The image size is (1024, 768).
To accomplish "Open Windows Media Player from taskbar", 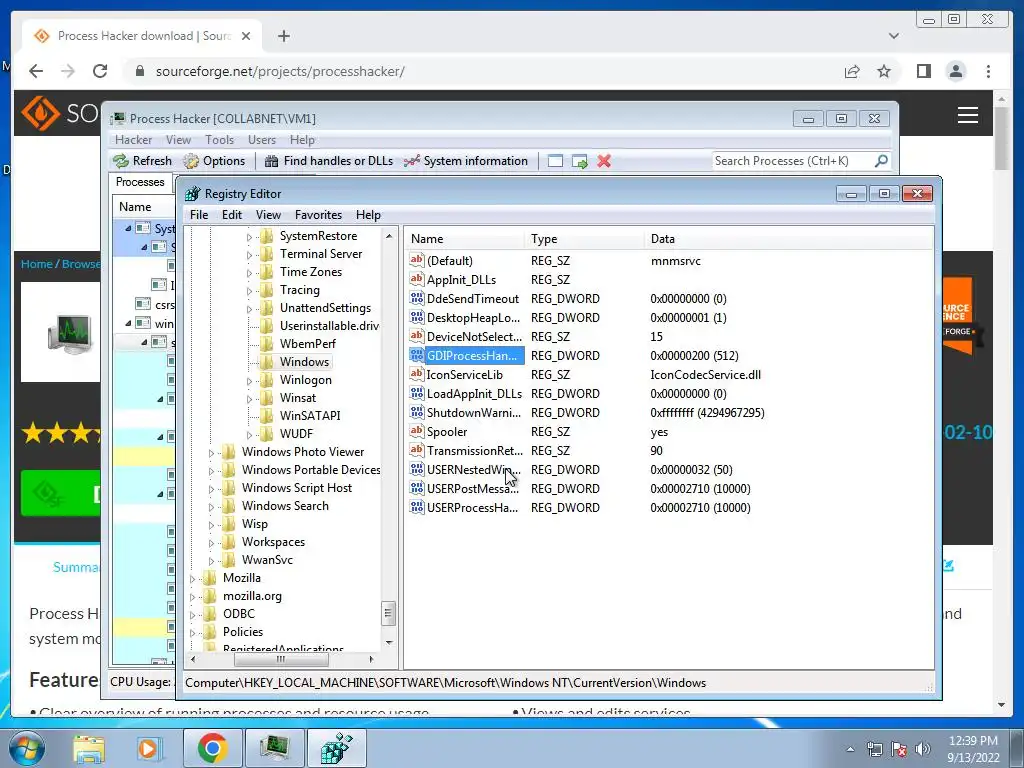I will tap(148, 748).
